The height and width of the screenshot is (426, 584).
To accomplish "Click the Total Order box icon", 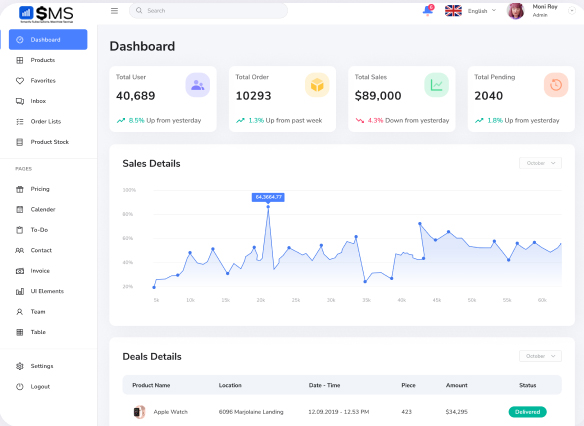I will coord(317,85).
